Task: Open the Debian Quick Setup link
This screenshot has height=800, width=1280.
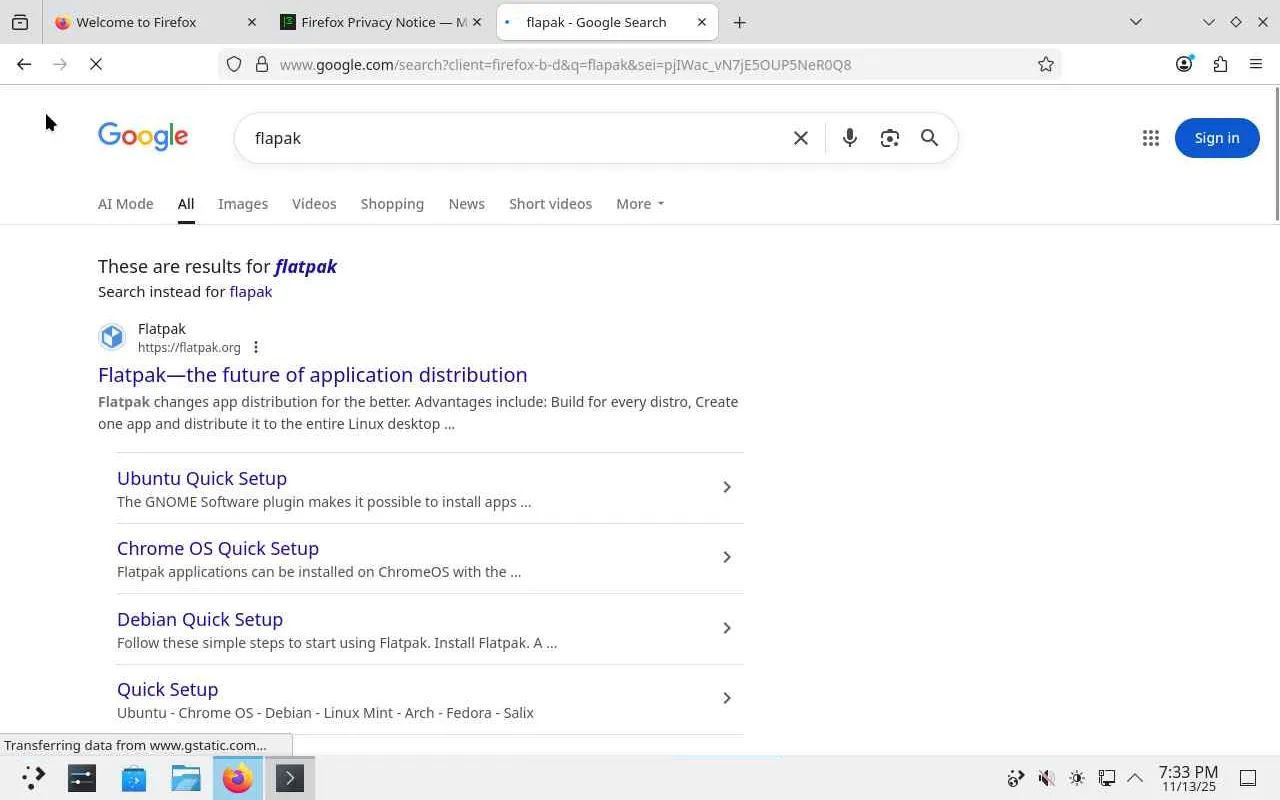Action: (x=200, y=620)
